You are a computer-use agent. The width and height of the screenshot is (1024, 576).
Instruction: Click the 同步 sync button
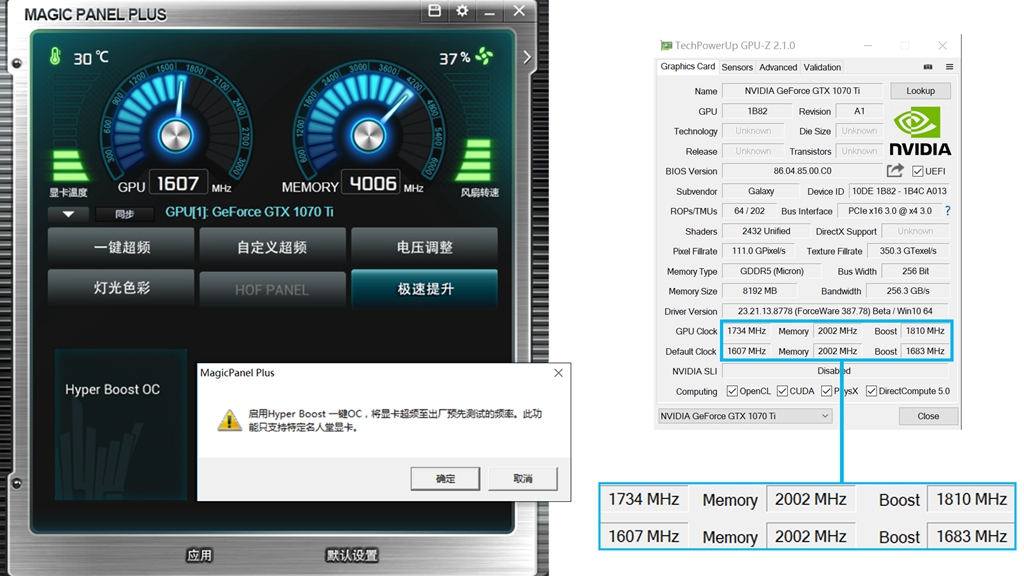[x=124, y=214]
